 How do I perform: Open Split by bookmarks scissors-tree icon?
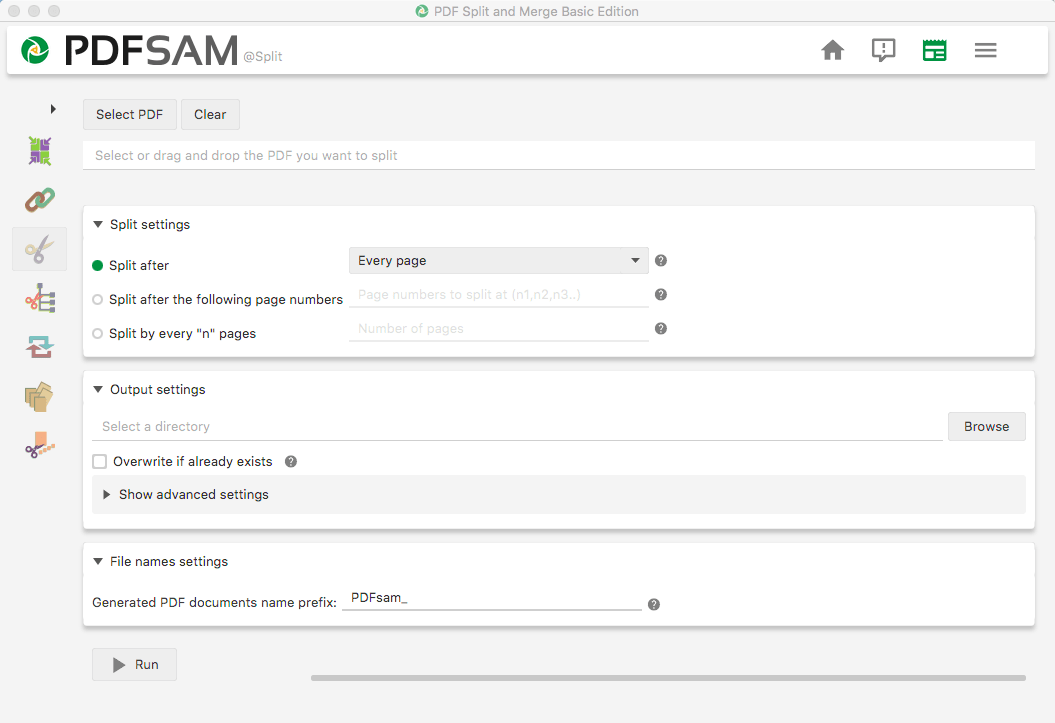39,298
